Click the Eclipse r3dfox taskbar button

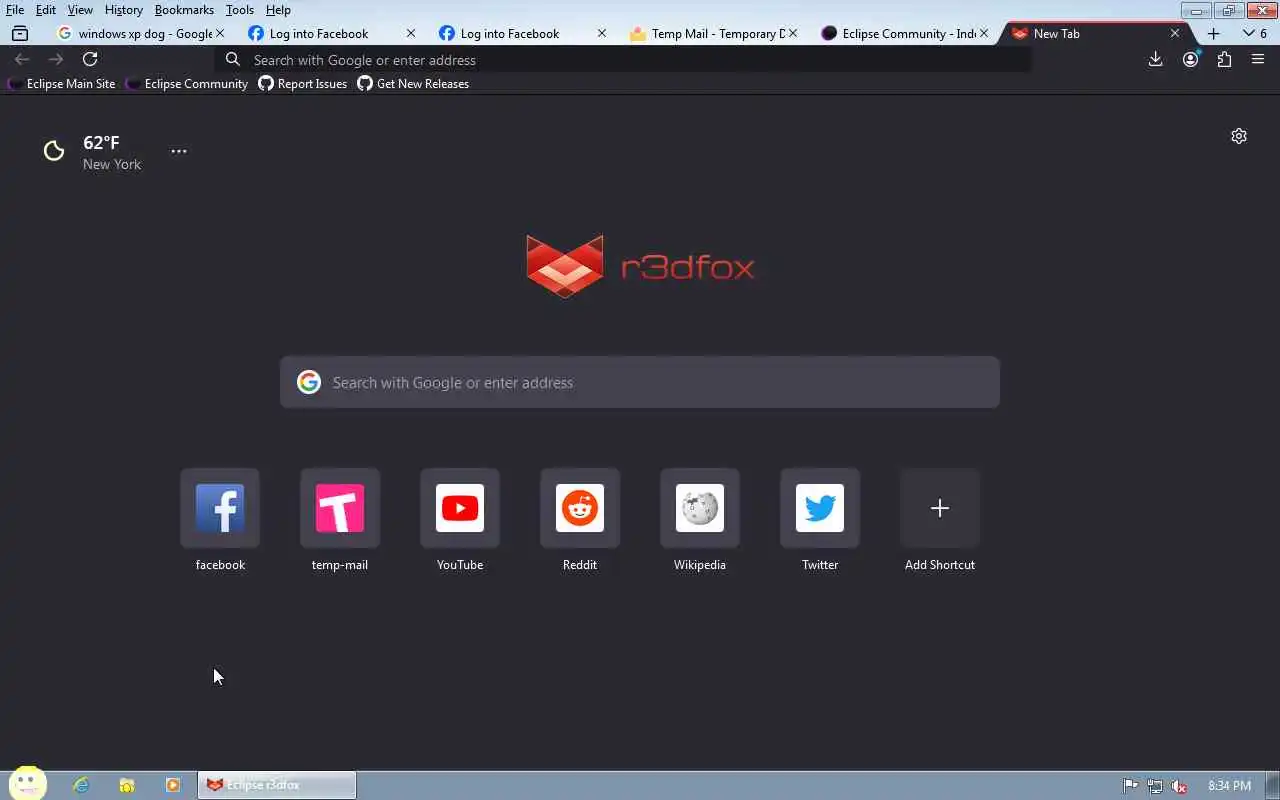pyautogui.click(x=277, y=785)
